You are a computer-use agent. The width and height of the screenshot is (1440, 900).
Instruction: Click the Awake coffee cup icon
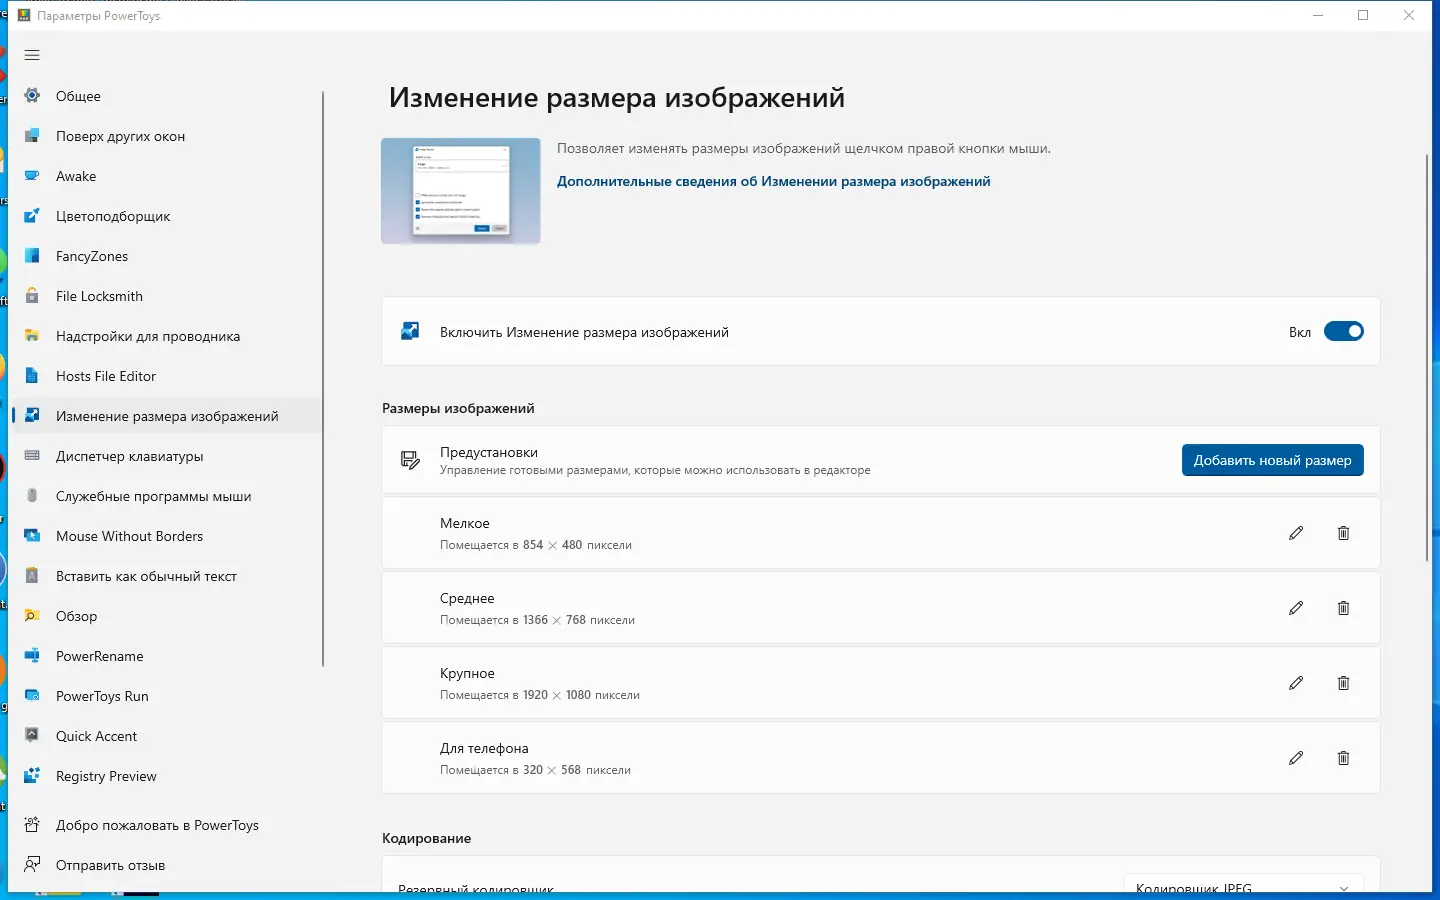[32, 176]
